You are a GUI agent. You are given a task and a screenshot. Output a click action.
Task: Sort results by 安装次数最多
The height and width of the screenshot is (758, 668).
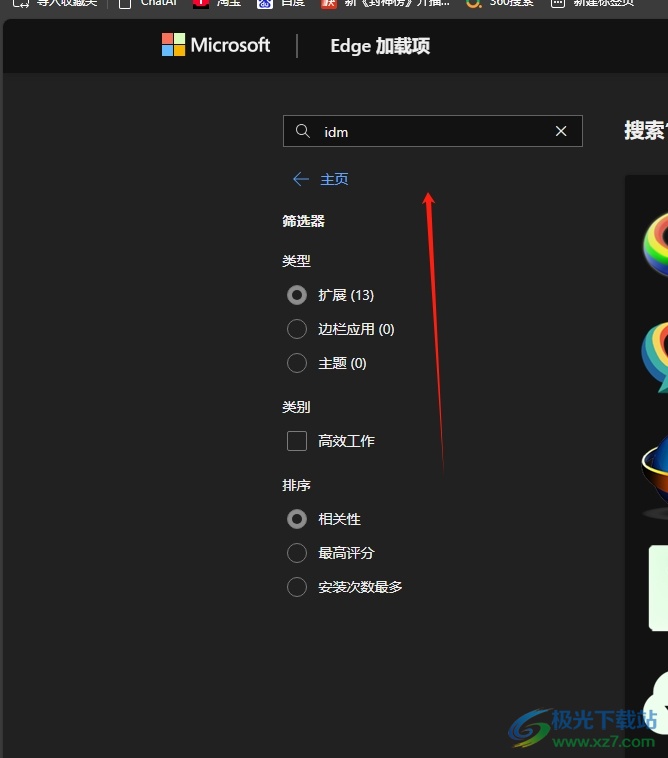point(297,587)
